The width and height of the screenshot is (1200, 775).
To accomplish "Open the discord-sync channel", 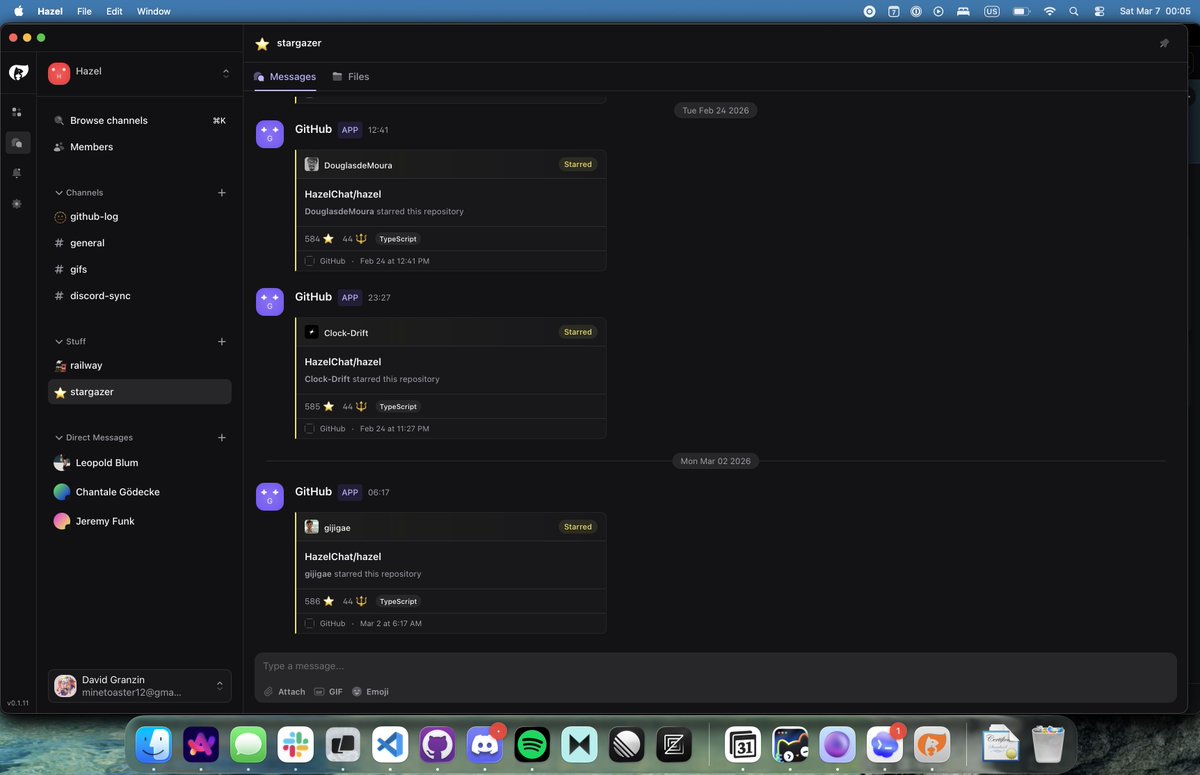I will [x=140, y=296].
